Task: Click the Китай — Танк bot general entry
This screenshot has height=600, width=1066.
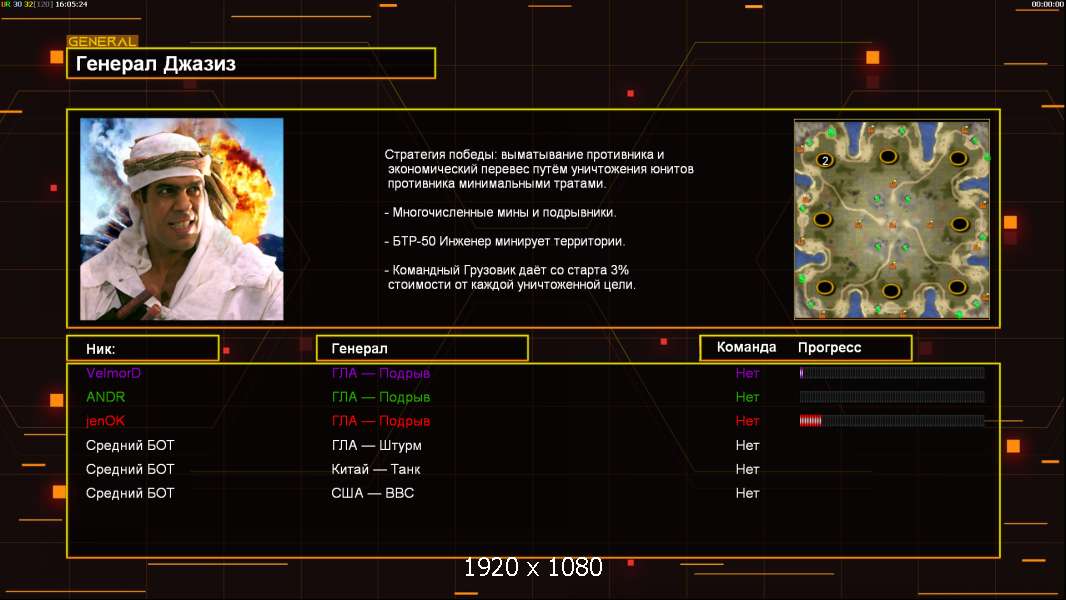Action: (x=376, y=469)
